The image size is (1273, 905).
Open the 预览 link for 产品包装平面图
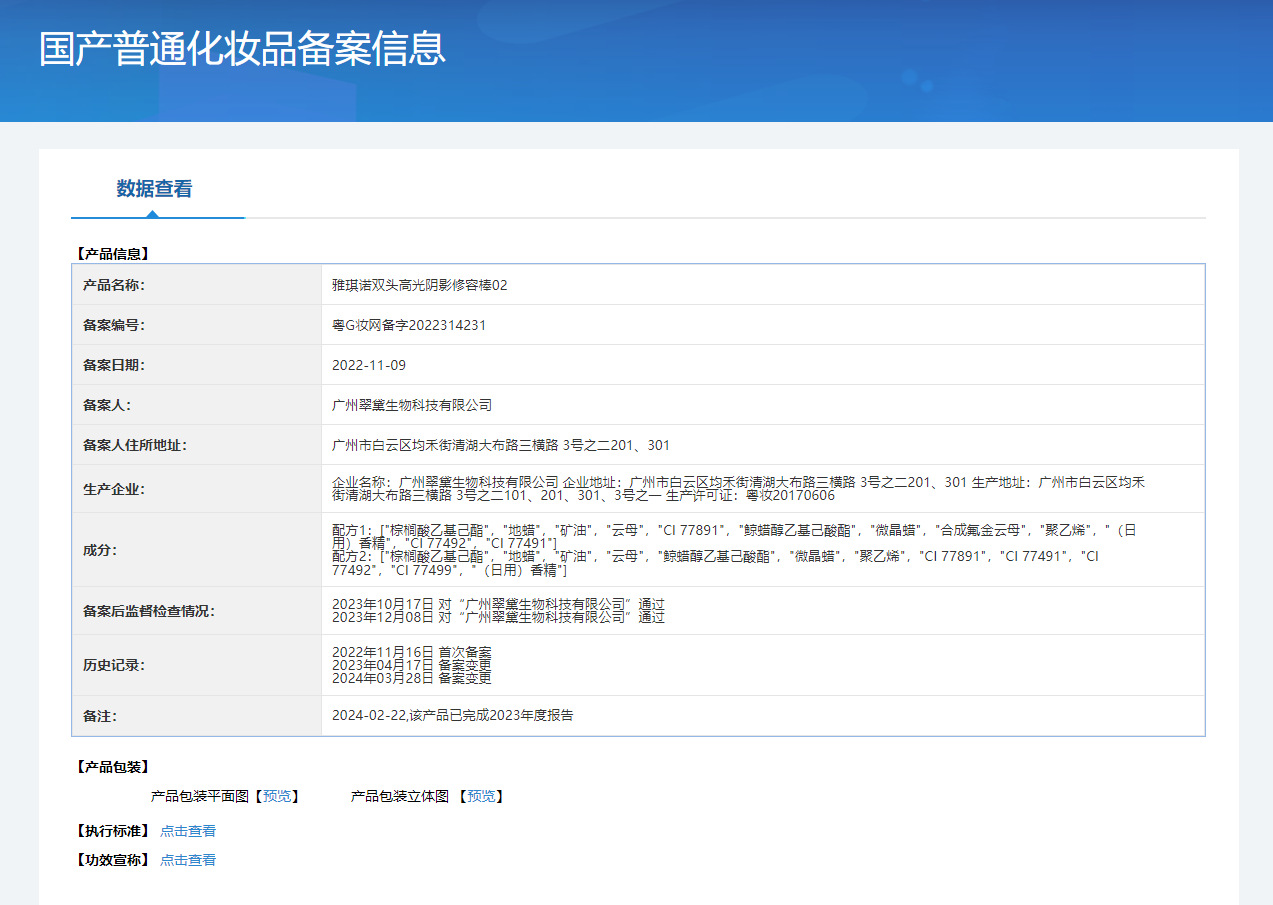(x=276, y=796)
